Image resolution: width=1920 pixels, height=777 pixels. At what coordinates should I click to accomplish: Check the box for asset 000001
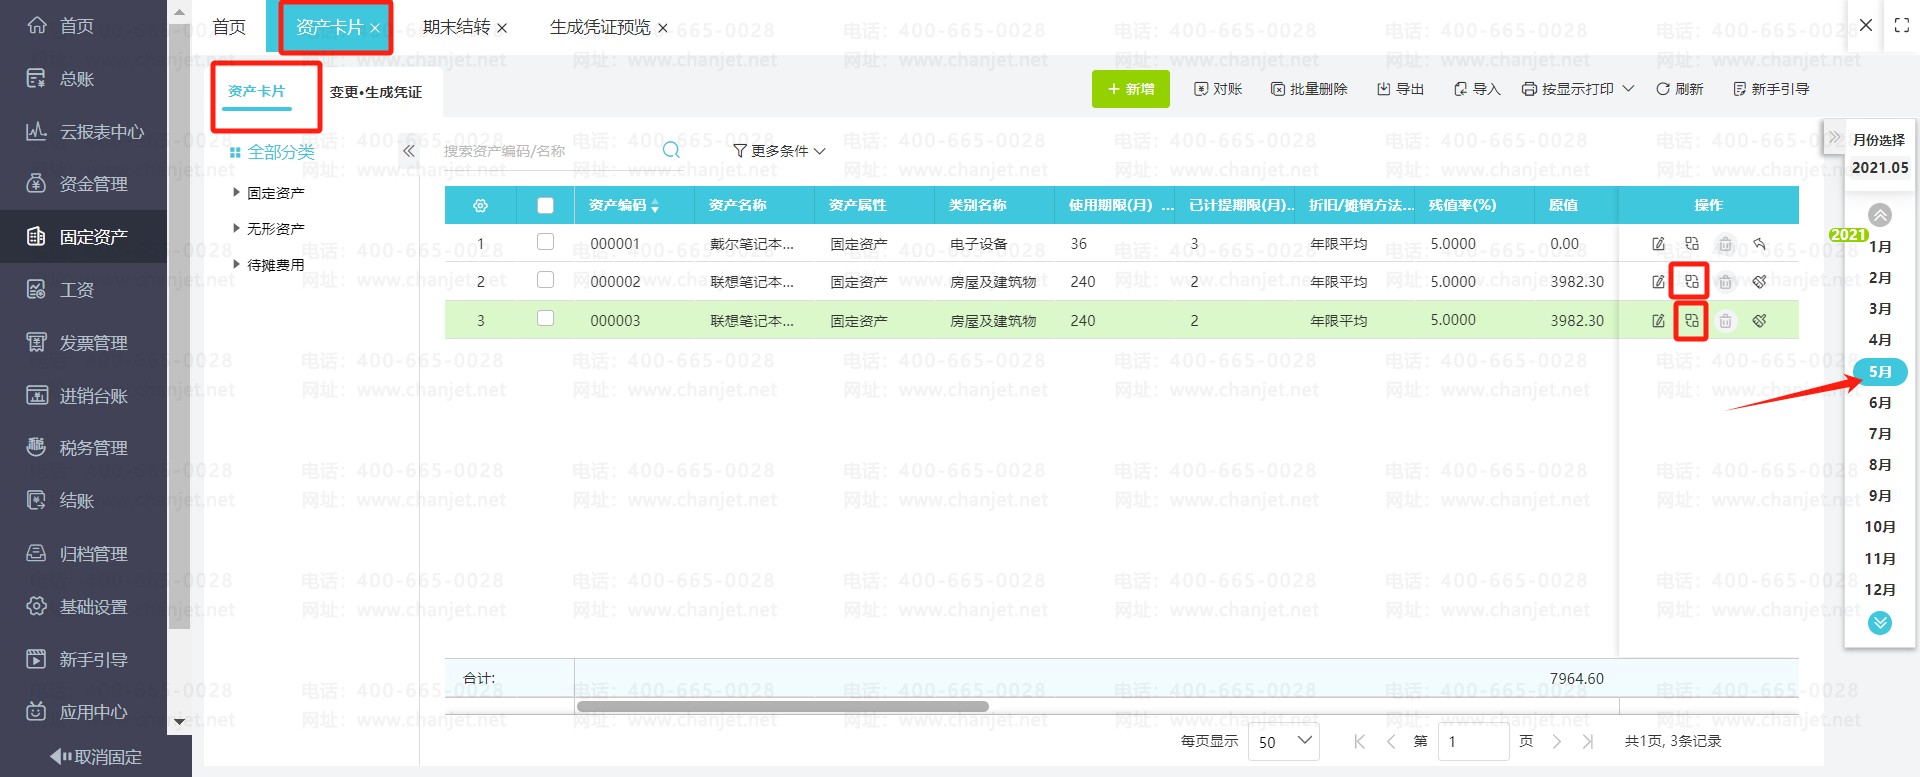[x=545, y=242]
